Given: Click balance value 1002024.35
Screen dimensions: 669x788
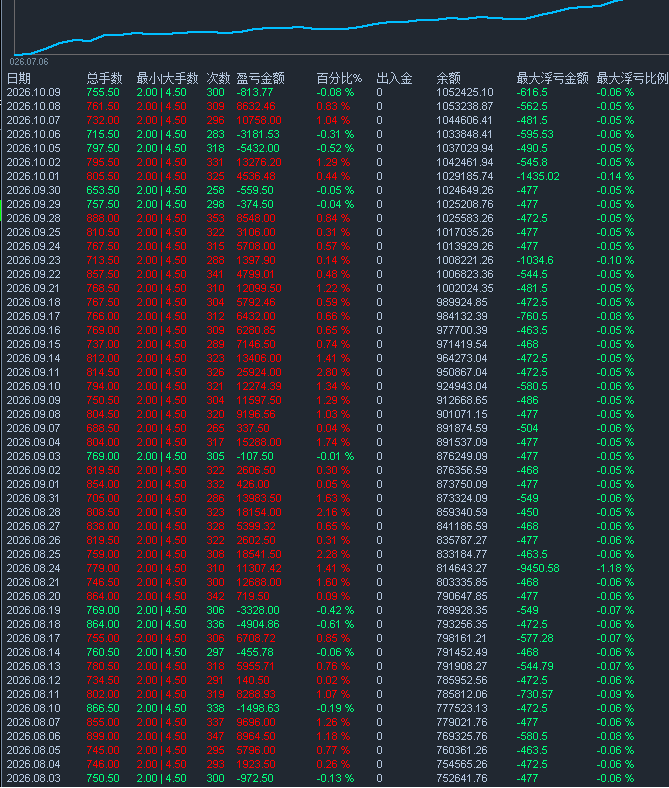Looking at the screenshot, I should 465,288.
